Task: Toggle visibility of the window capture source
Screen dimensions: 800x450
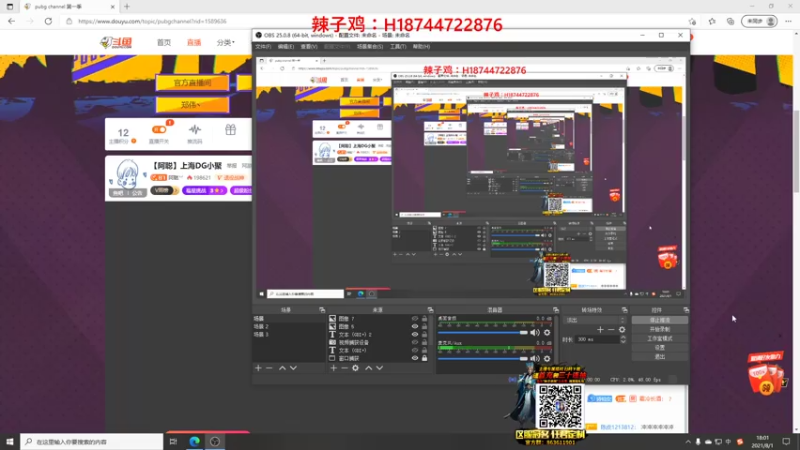Action: click(x=415, y=358)
